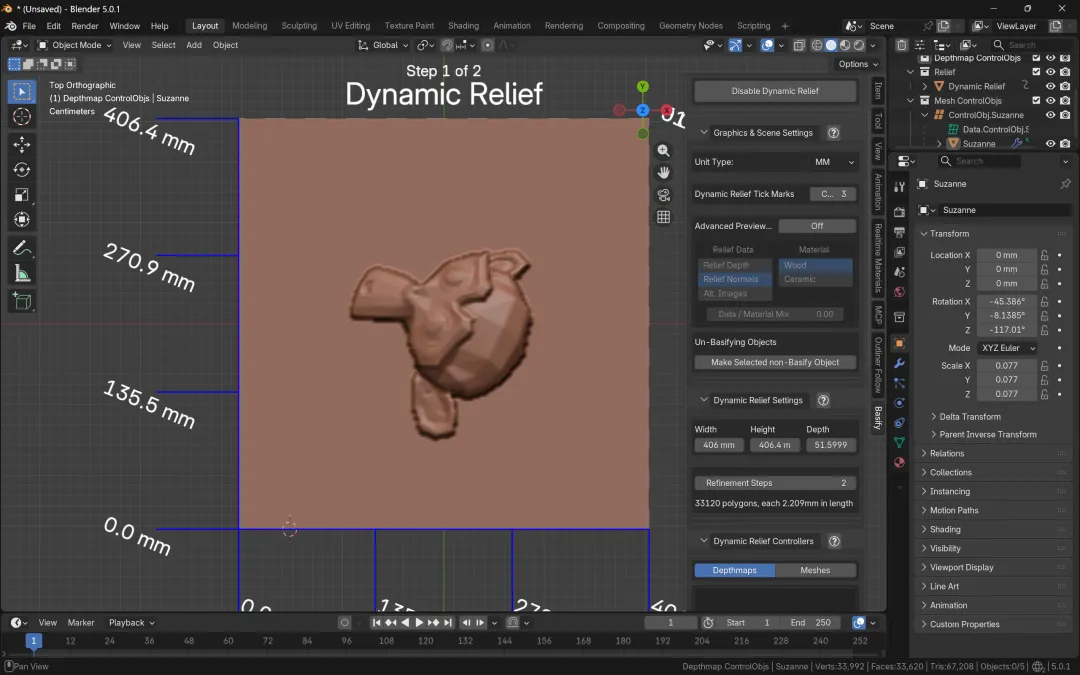The image size is (1080, 675).
Task: Click Disable Dynamic Relief button
Action: click(x=775, y=91)
